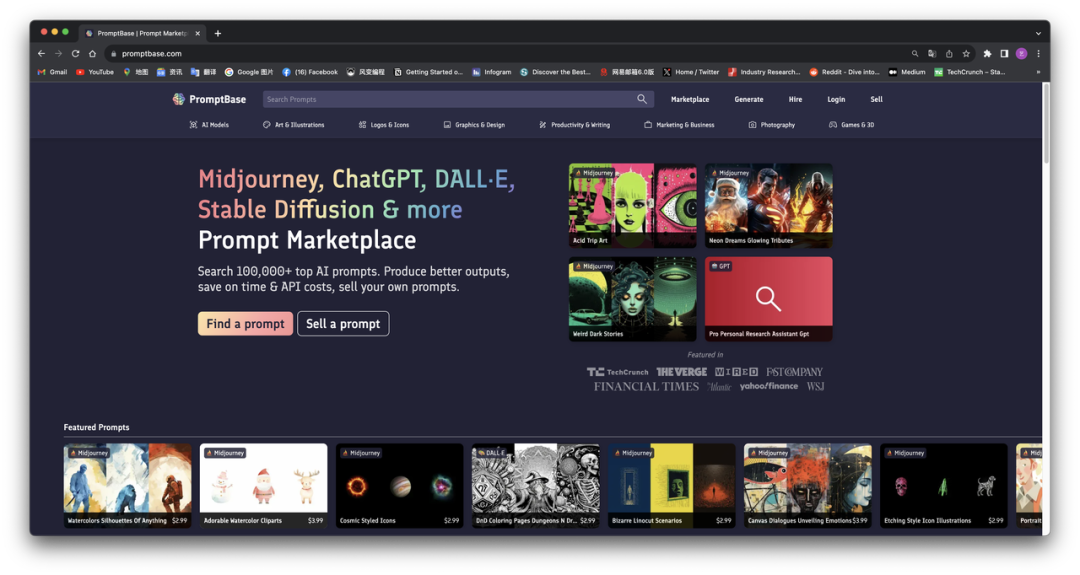Viewport: 1080px width, 575px height.
Task: Select the Generate menu item
Action: (749, 99)
